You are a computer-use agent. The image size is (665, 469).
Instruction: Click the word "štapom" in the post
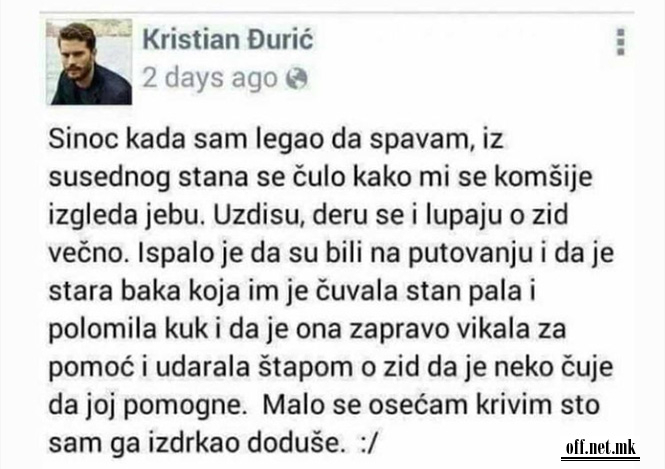tap(305, 367)
